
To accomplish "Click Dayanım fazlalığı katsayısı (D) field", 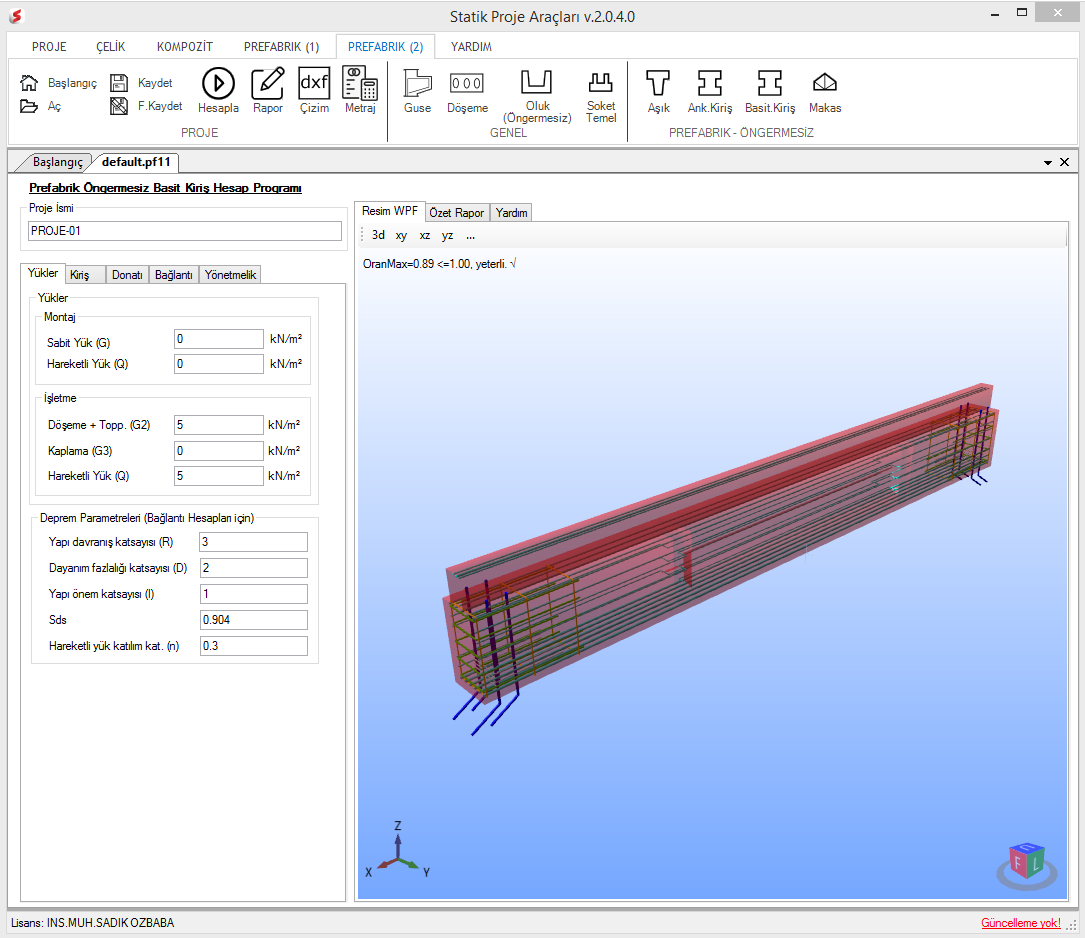I will click(253, 568).
